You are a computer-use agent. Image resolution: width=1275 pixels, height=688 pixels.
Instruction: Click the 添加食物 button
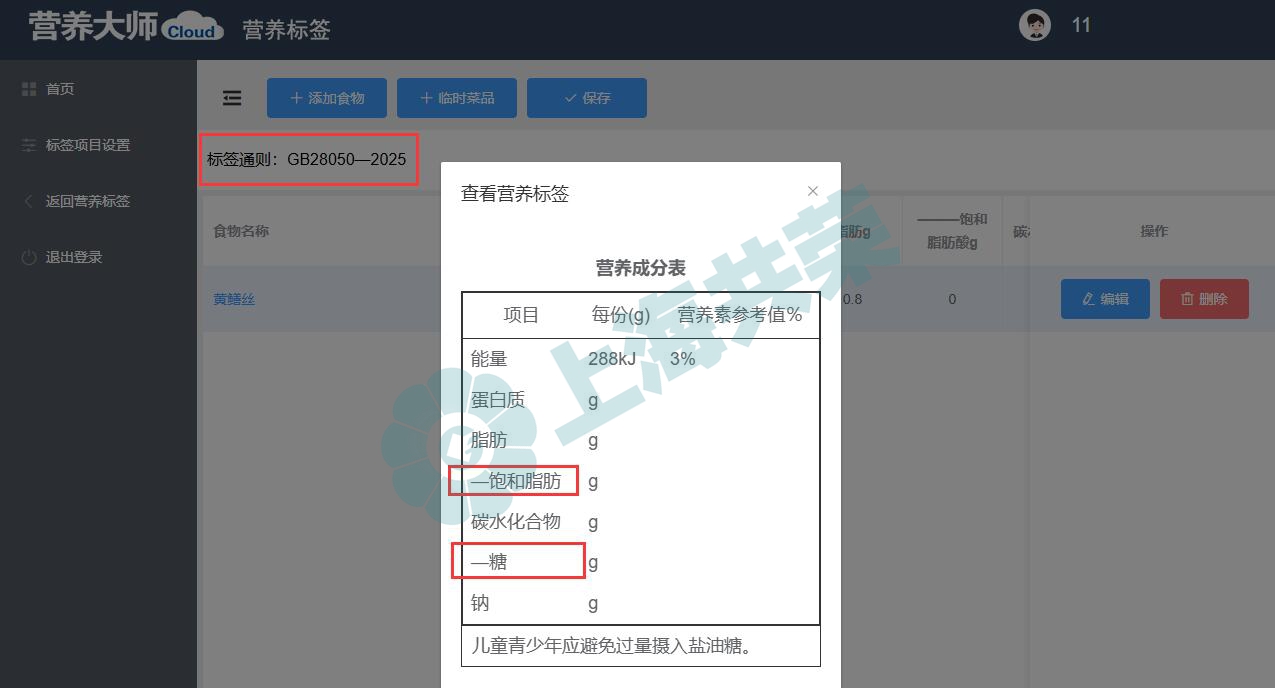pos(327,98)
